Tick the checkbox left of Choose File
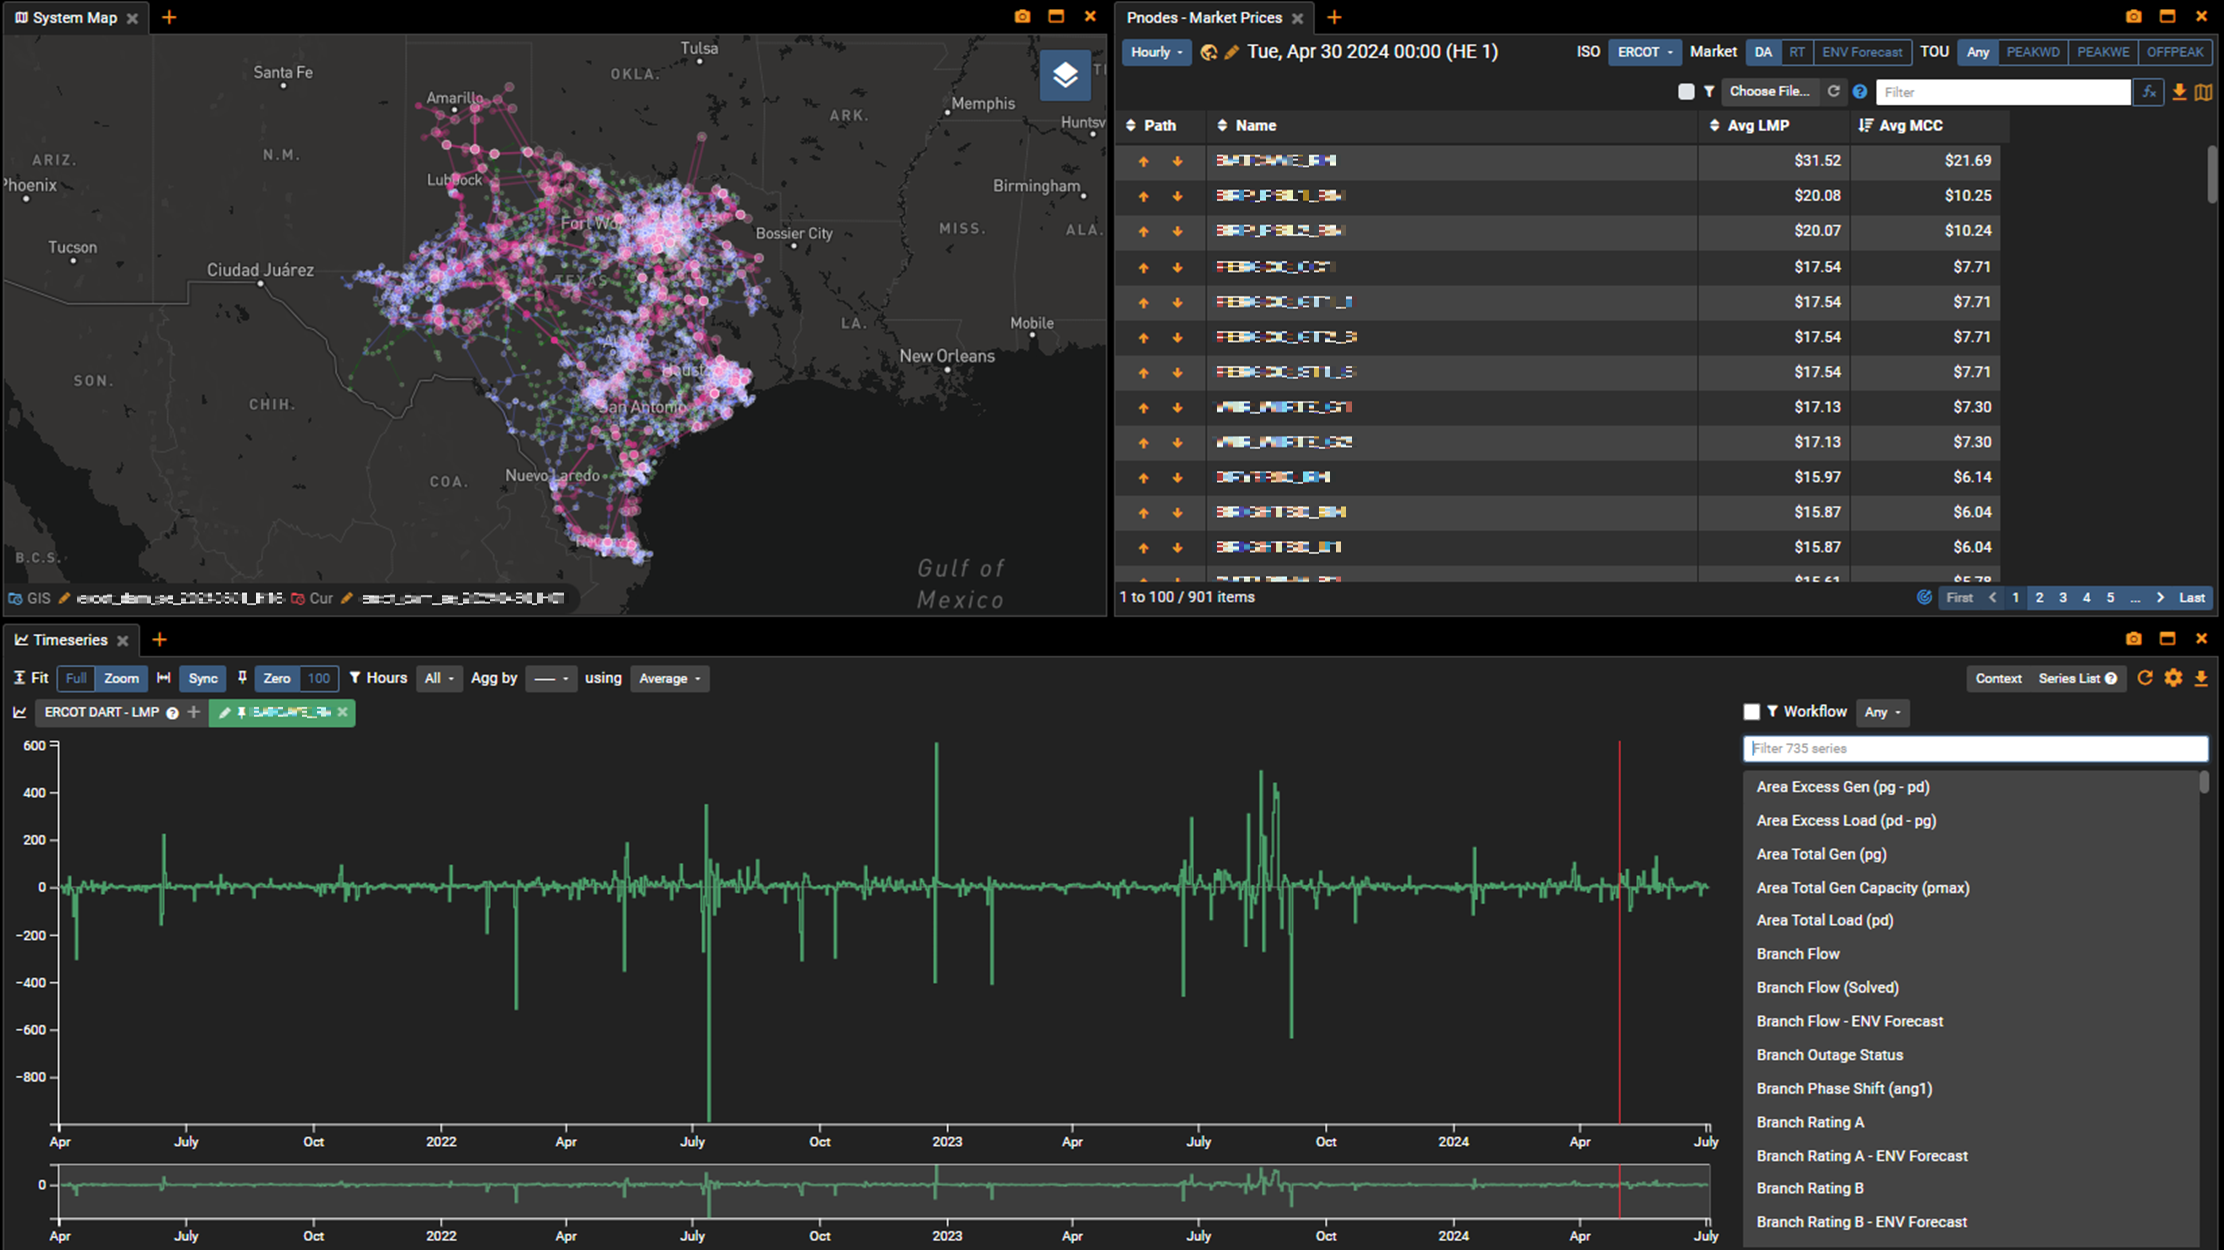 point(1686,92)
